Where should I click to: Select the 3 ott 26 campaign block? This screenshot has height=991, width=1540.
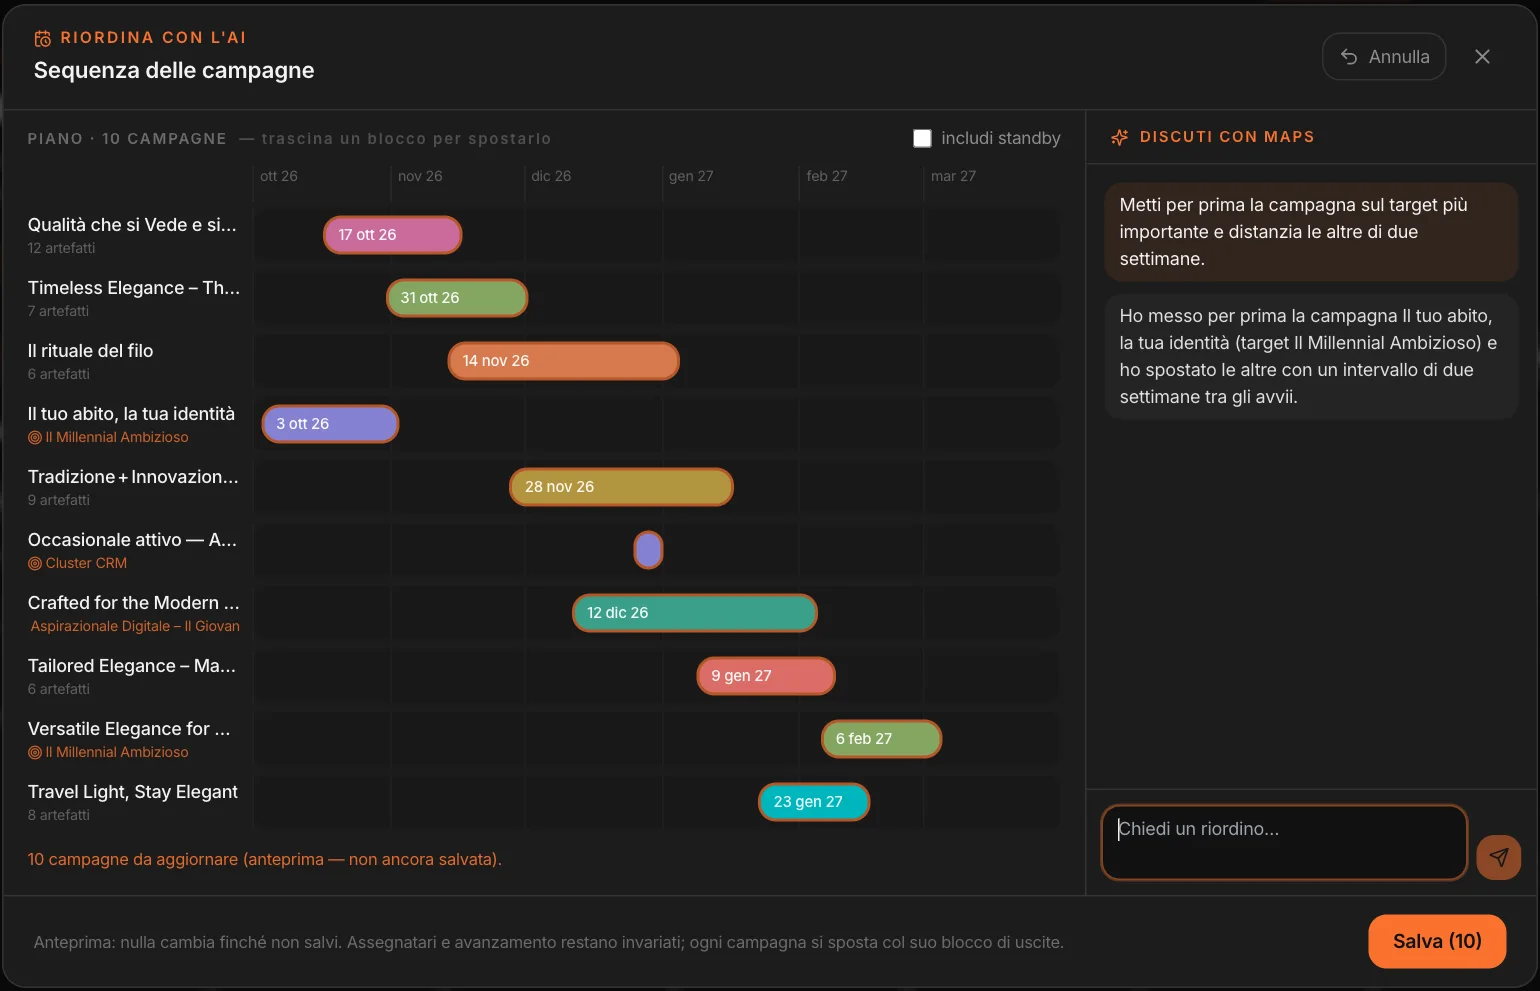click(330, 424)
